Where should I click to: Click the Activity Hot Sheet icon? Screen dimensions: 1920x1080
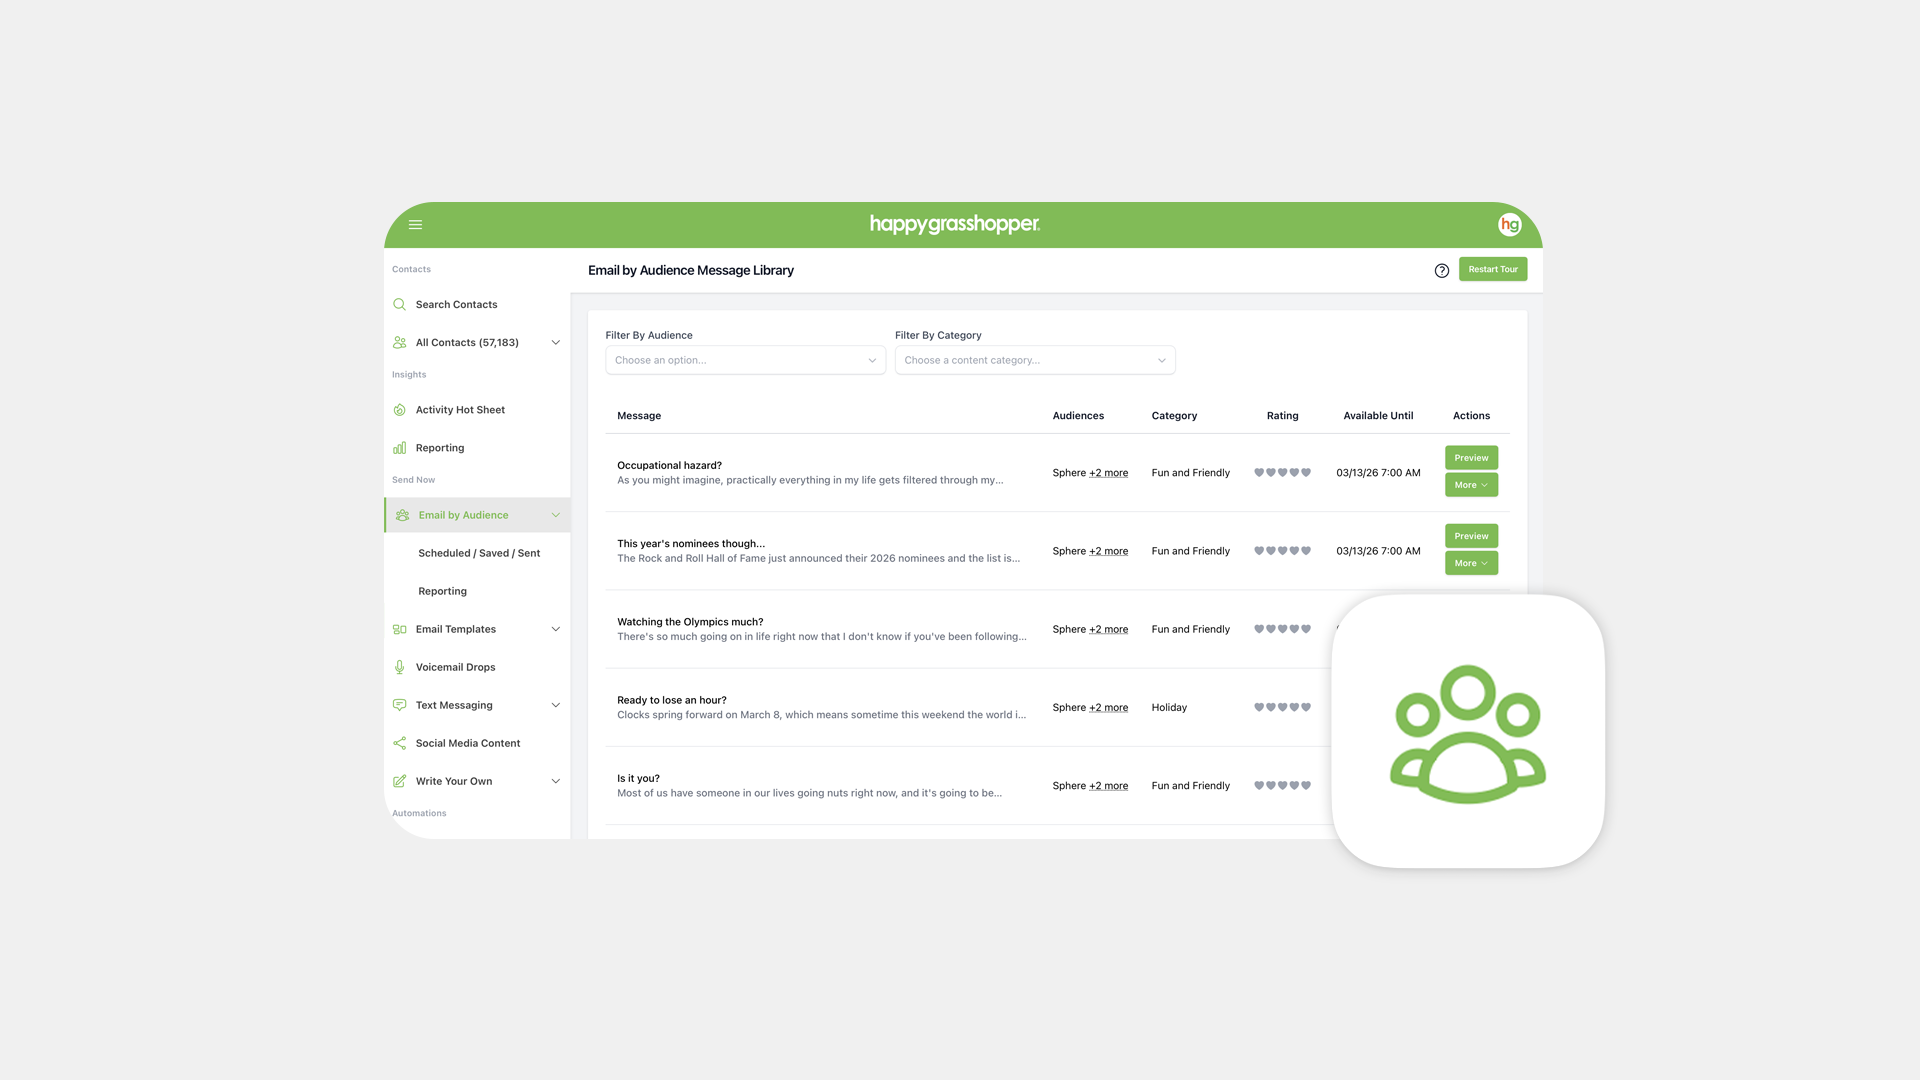[400, 410]
